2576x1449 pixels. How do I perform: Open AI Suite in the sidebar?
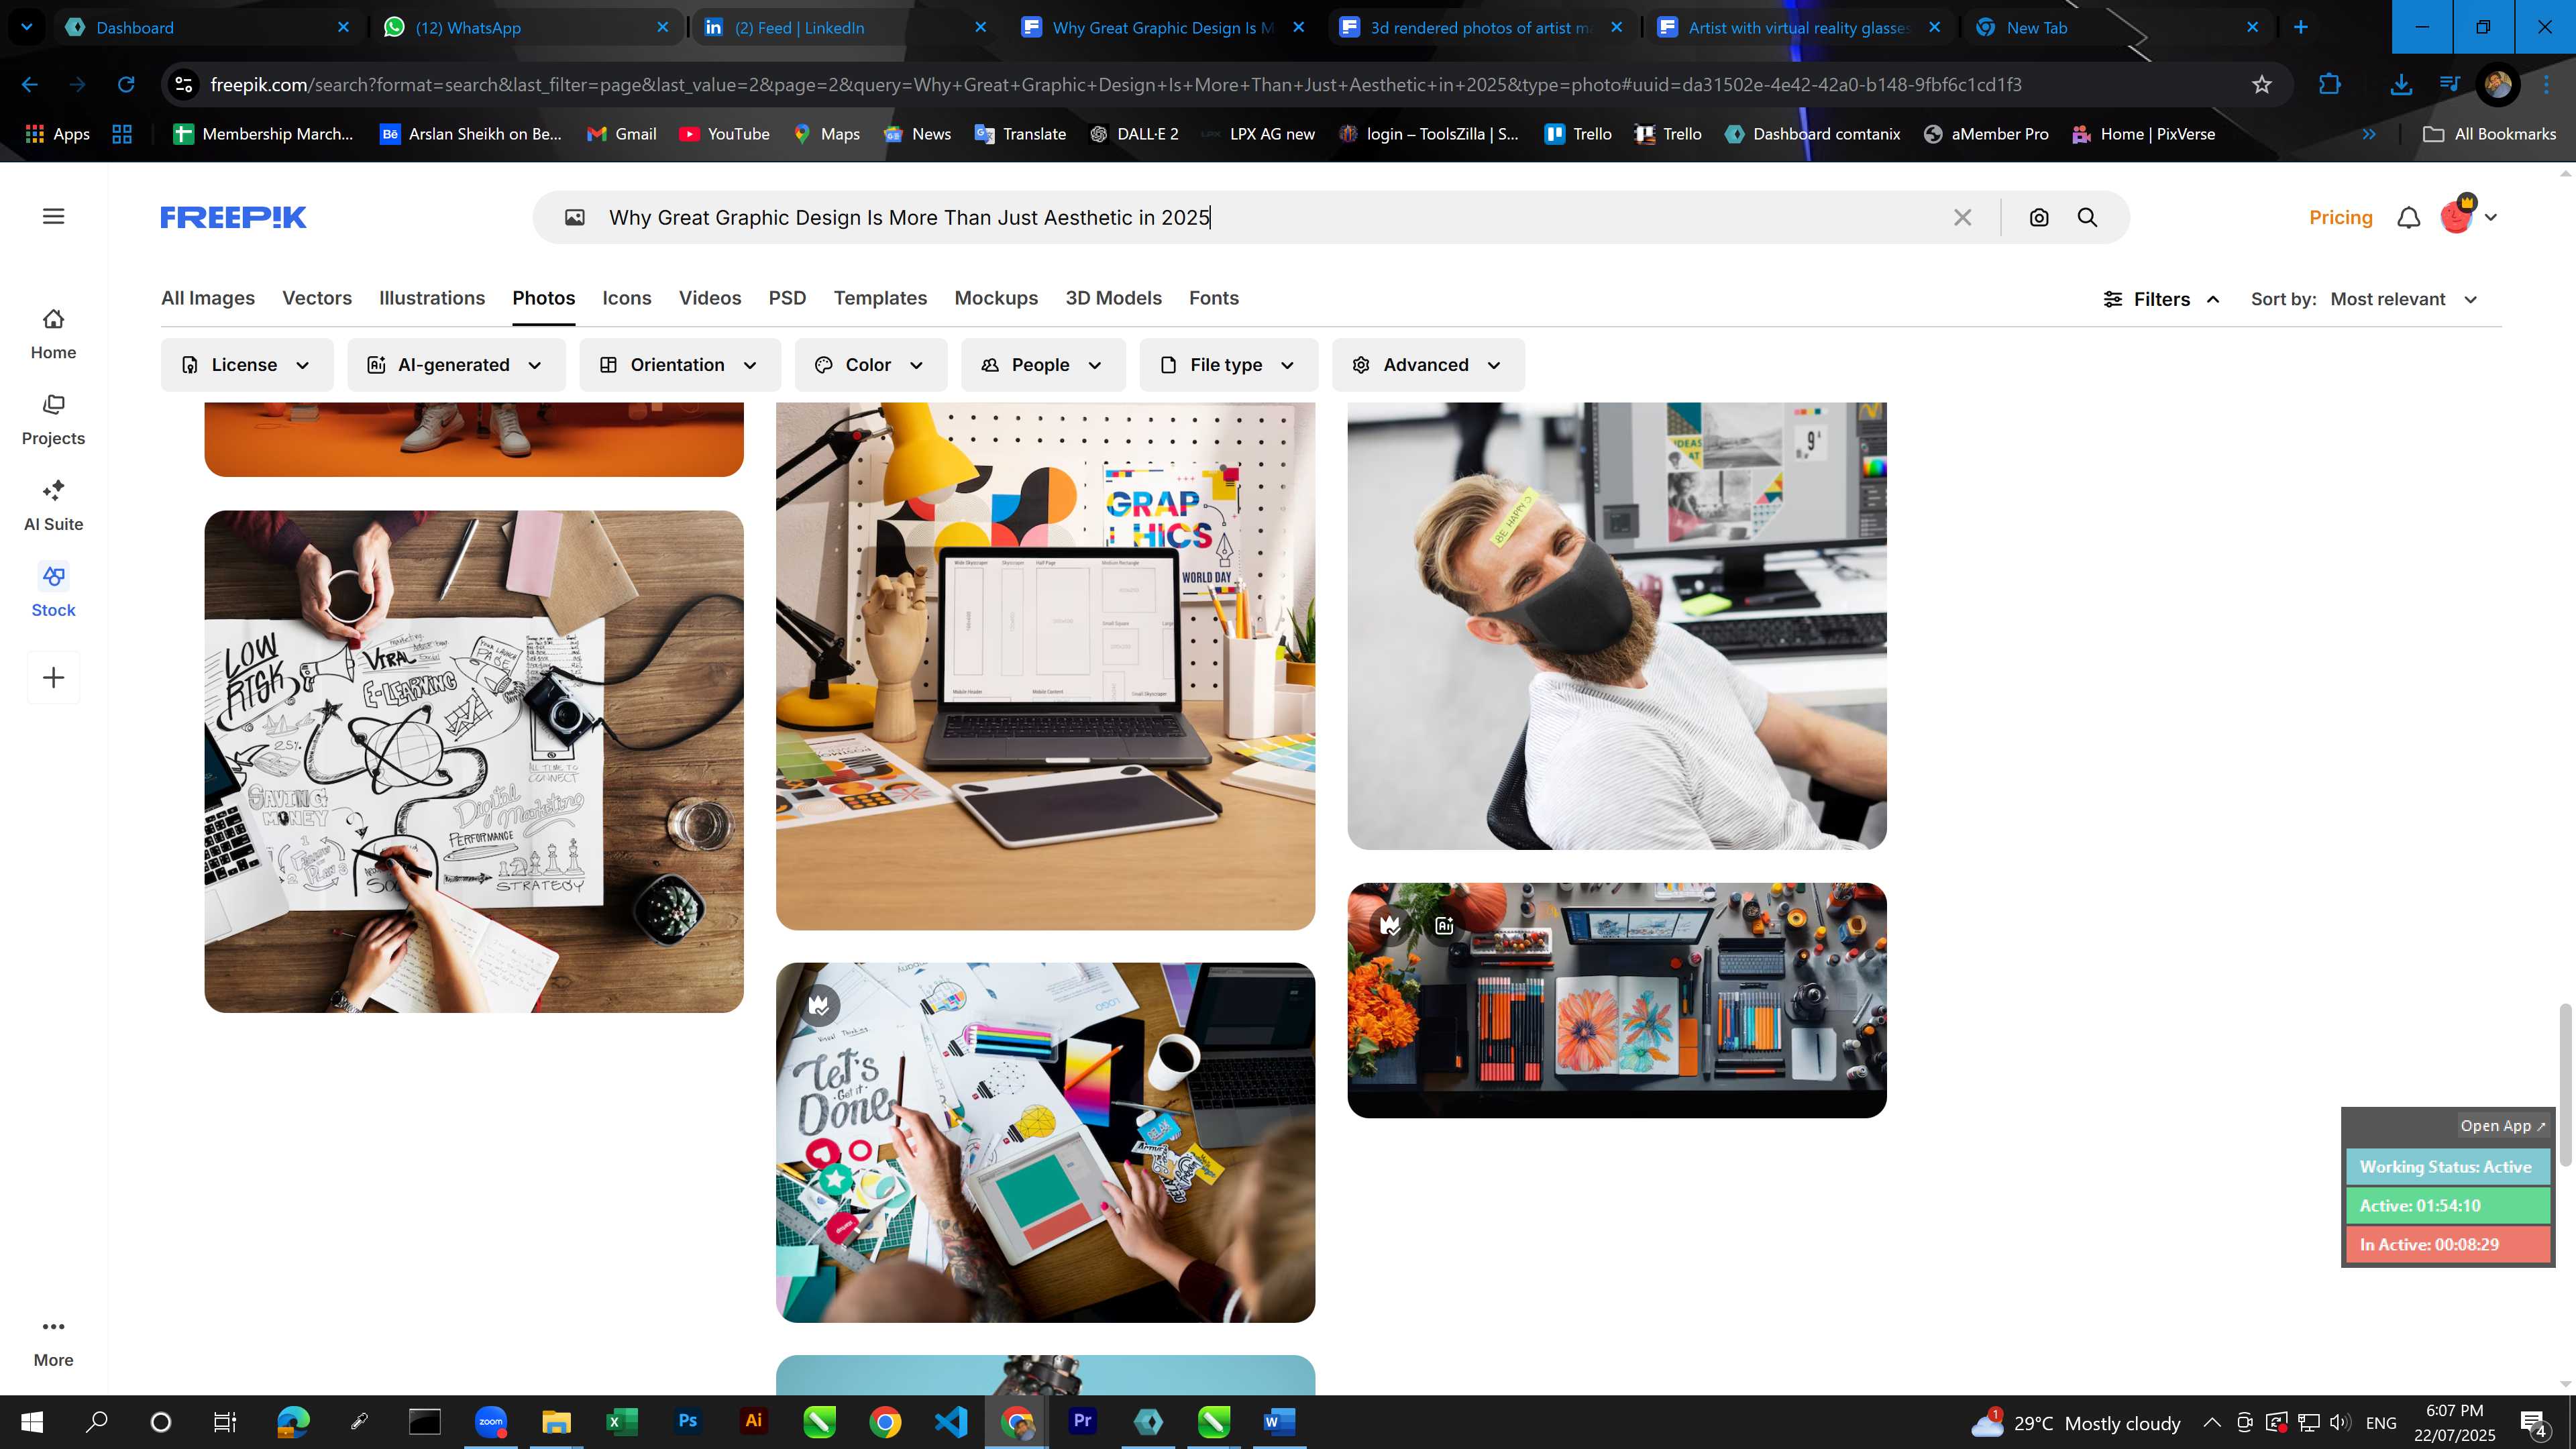pyautogui.click(x=53, y=506)
